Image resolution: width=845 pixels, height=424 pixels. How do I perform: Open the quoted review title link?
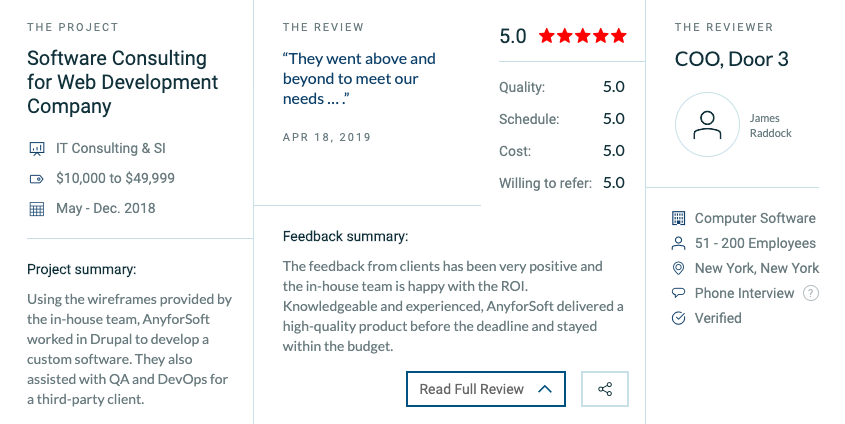pyautogui.click(x=359, y=79)
